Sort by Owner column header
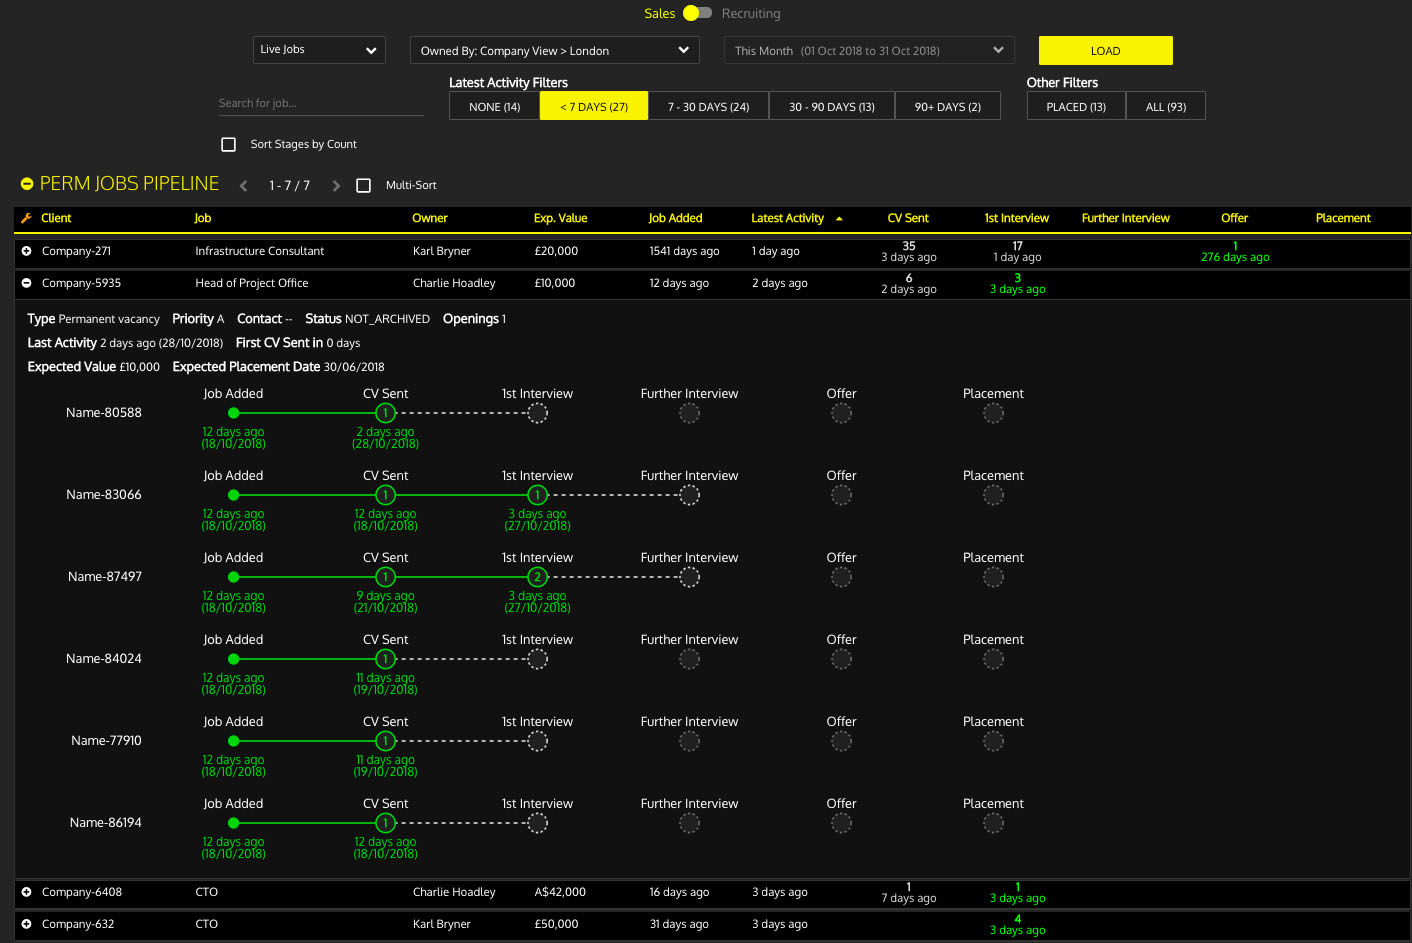 (x=430, y=218)
